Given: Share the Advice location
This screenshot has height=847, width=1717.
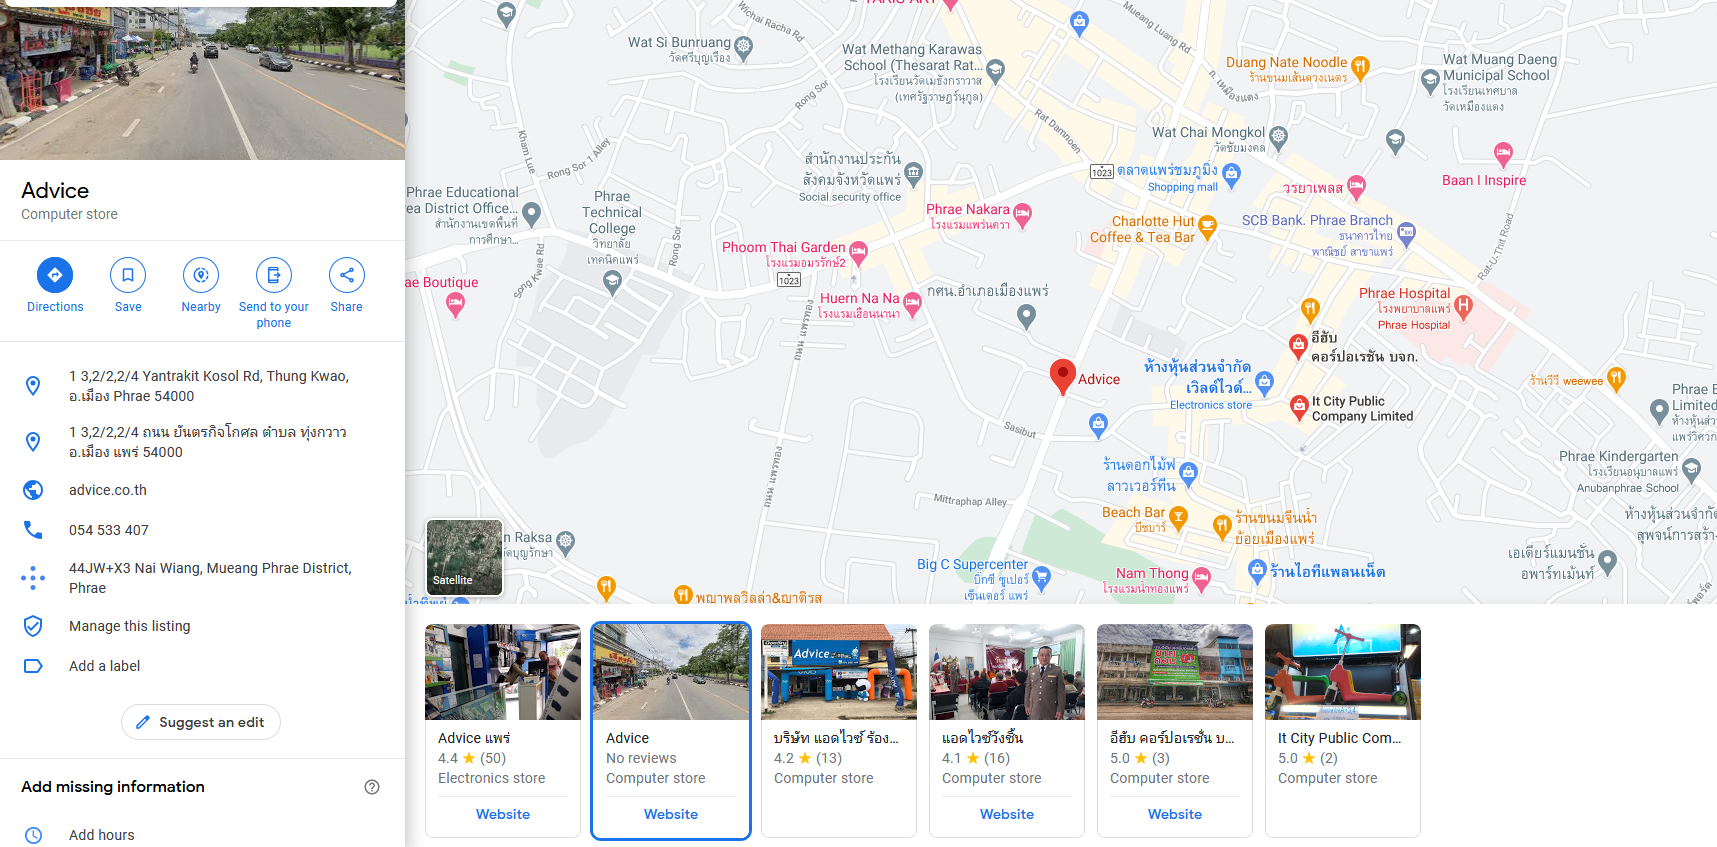Looking at the screenshot, I should coord(347,275).
